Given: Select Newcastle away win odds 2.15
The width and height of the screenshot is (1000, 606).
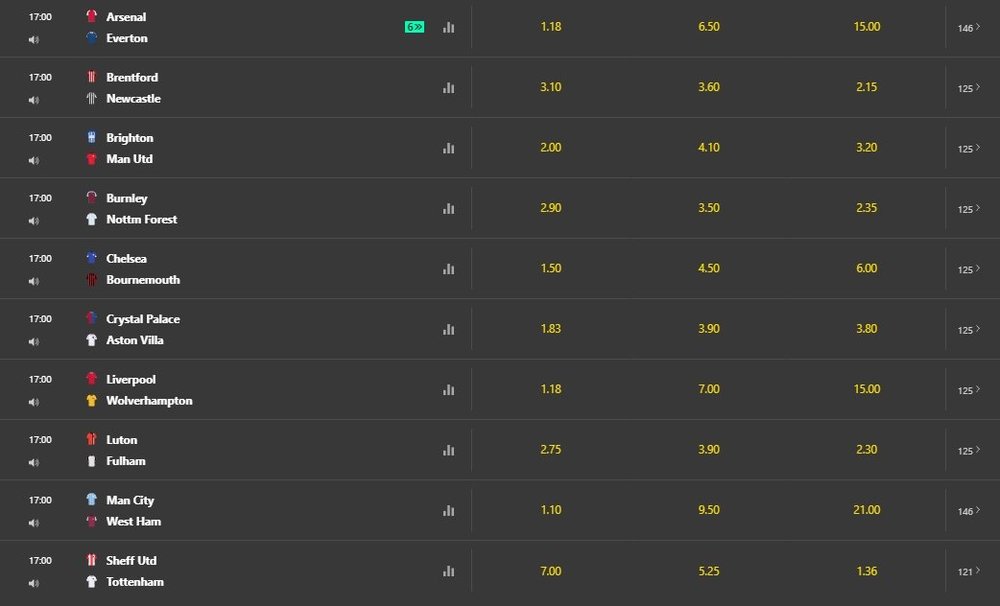Looking at the screenshot, I should pos(867,87).
